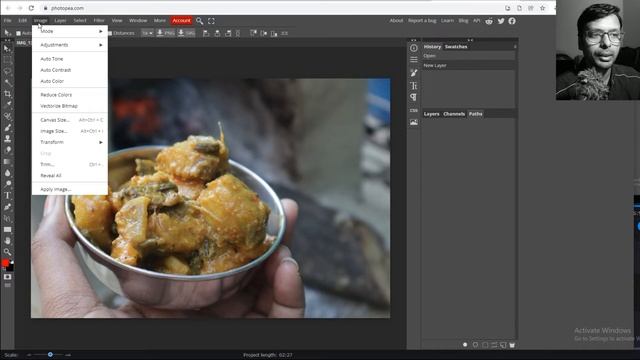This screenshot has height=360, width=640.
Task: Open Image Size dialog
Action: [x=70, y=131]
